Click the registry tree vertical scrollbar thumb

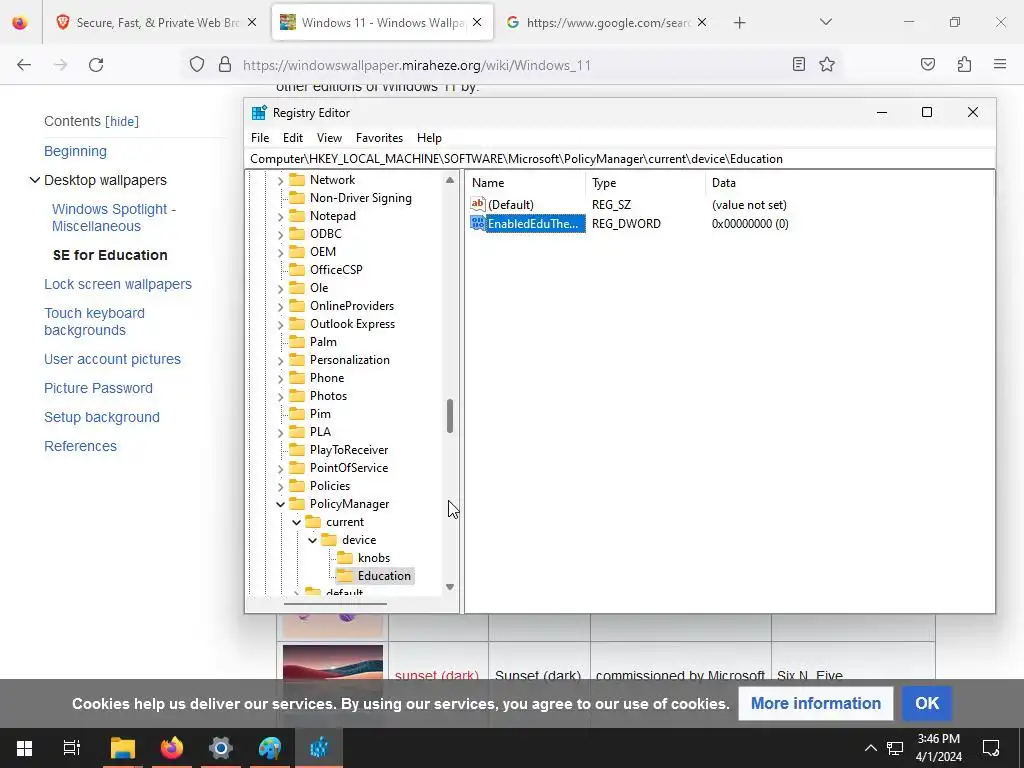pyautogui.click(x=449, y=416)
